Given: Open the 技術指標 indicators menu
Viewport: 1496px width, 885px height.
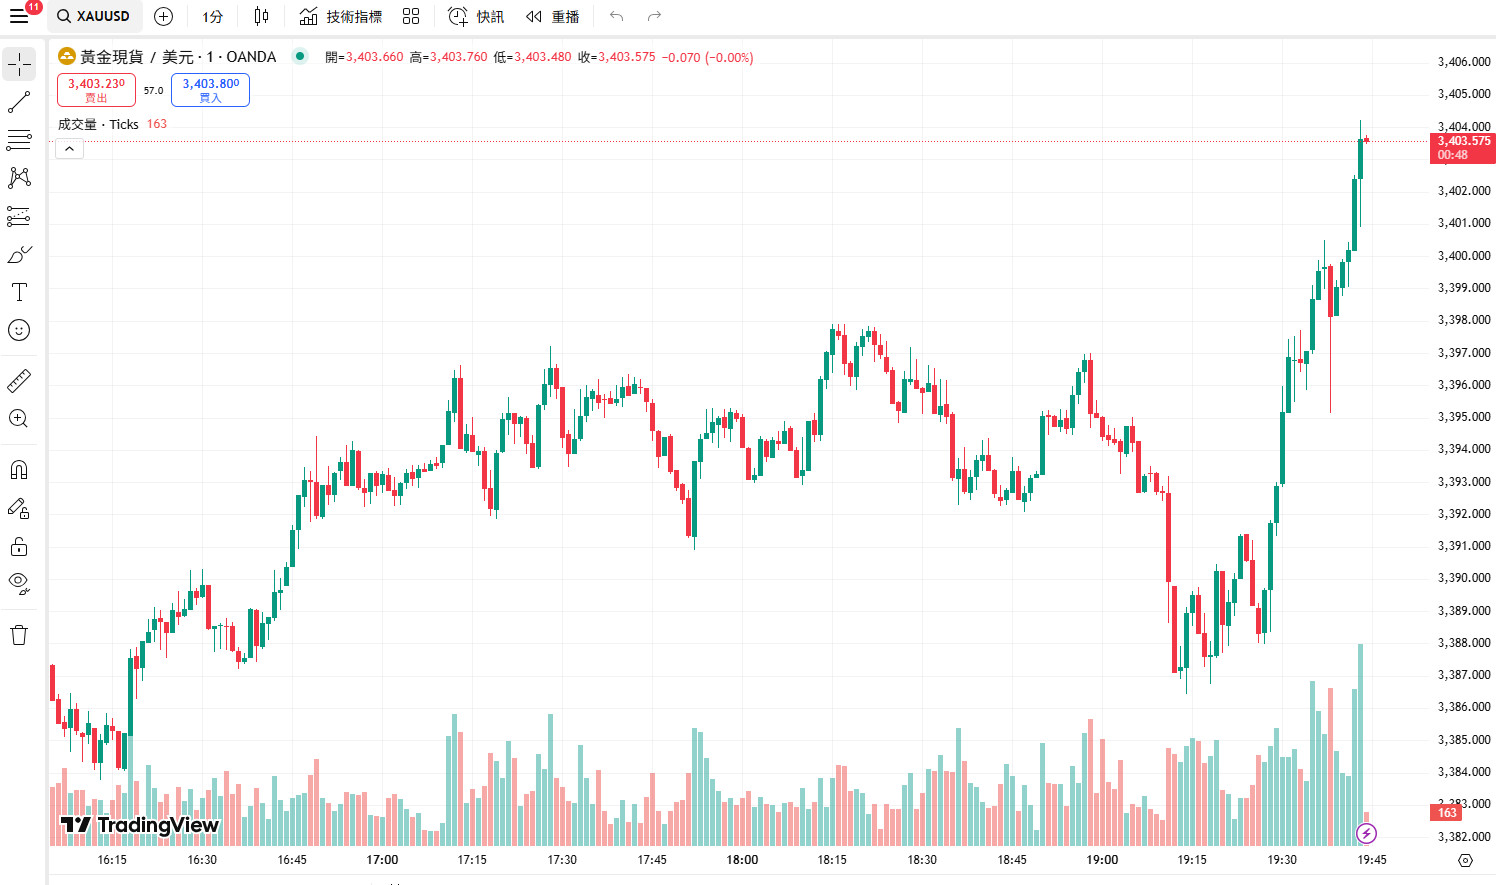Looking at the screenshot, I should [x=341, y=17].
